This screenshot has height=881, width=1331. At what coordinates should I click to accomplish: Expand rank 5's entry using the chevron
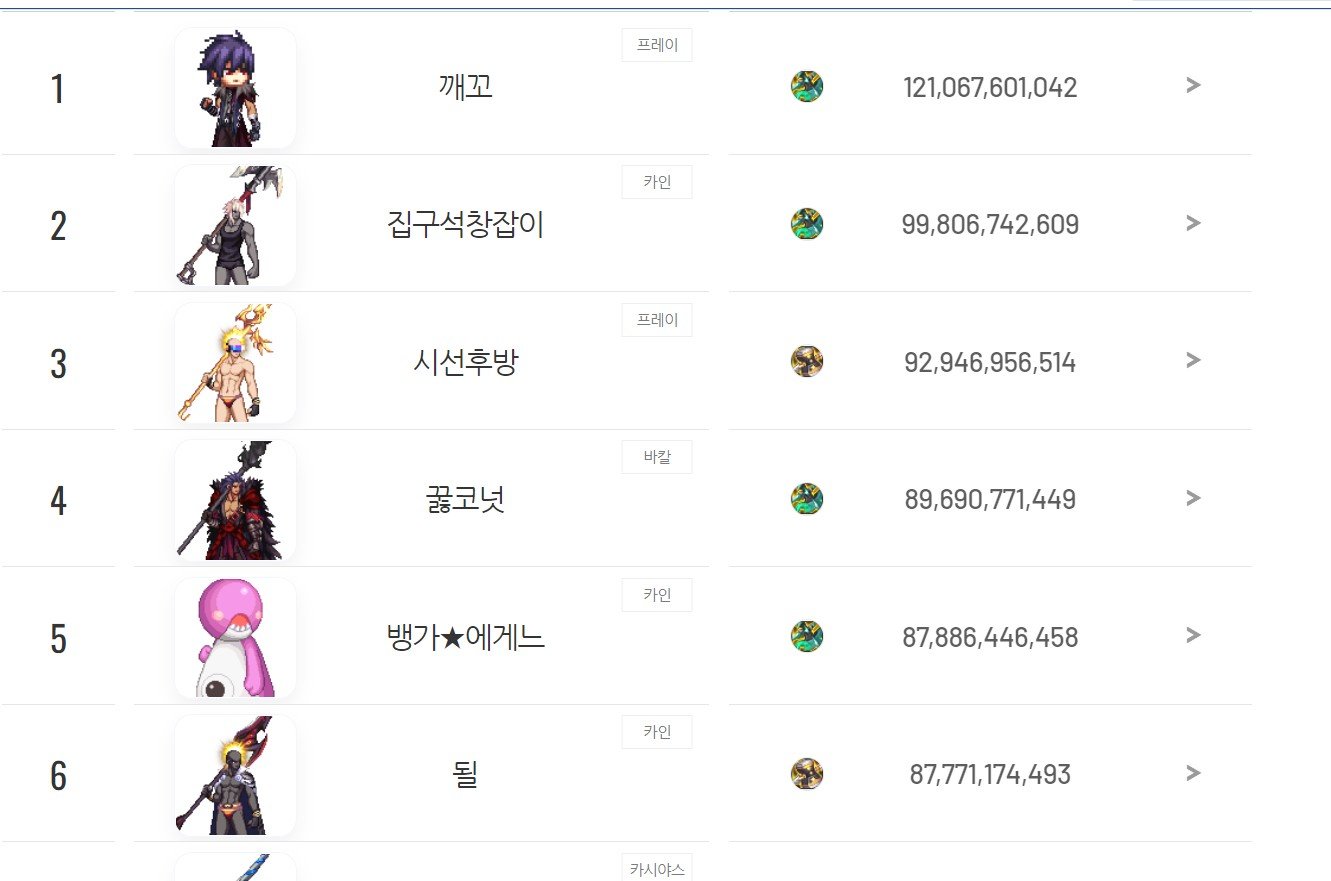tap(1192, 636)
